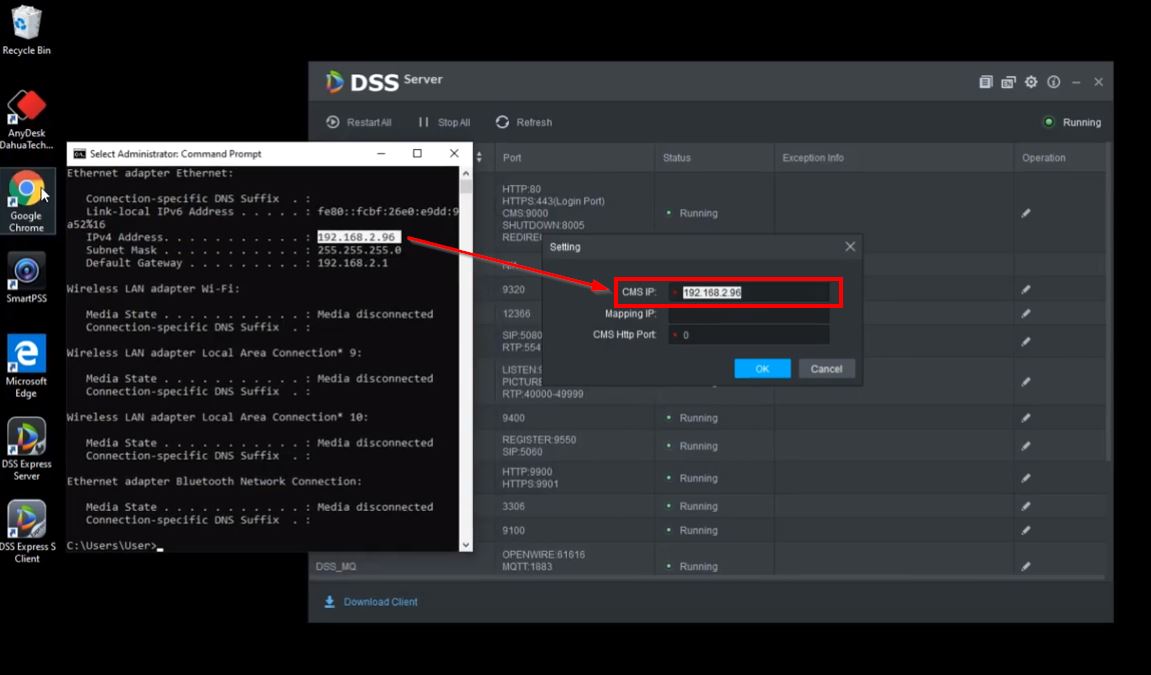Open SmartPSS desktop shortcut
This screenshot has height=675, width=1151.
click(26, 272)
